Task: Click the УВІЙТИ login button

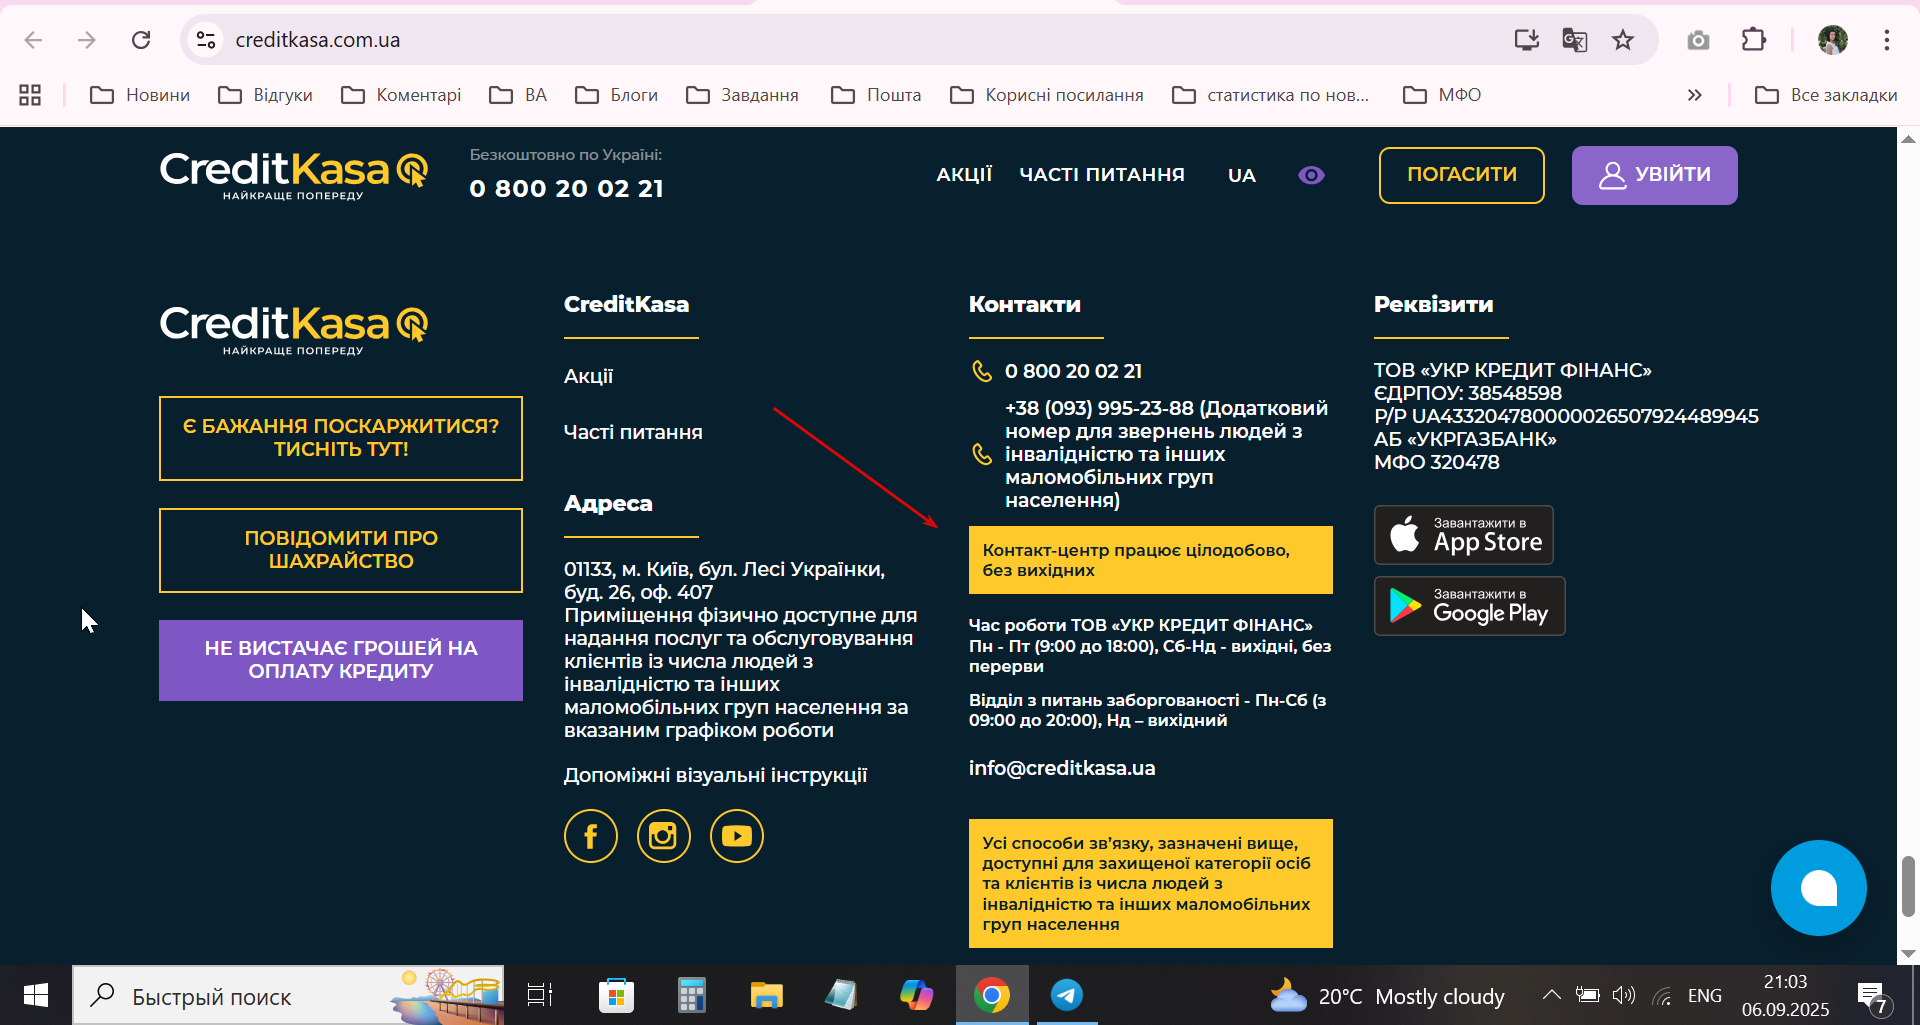Action: click(x=1655, y=175)
